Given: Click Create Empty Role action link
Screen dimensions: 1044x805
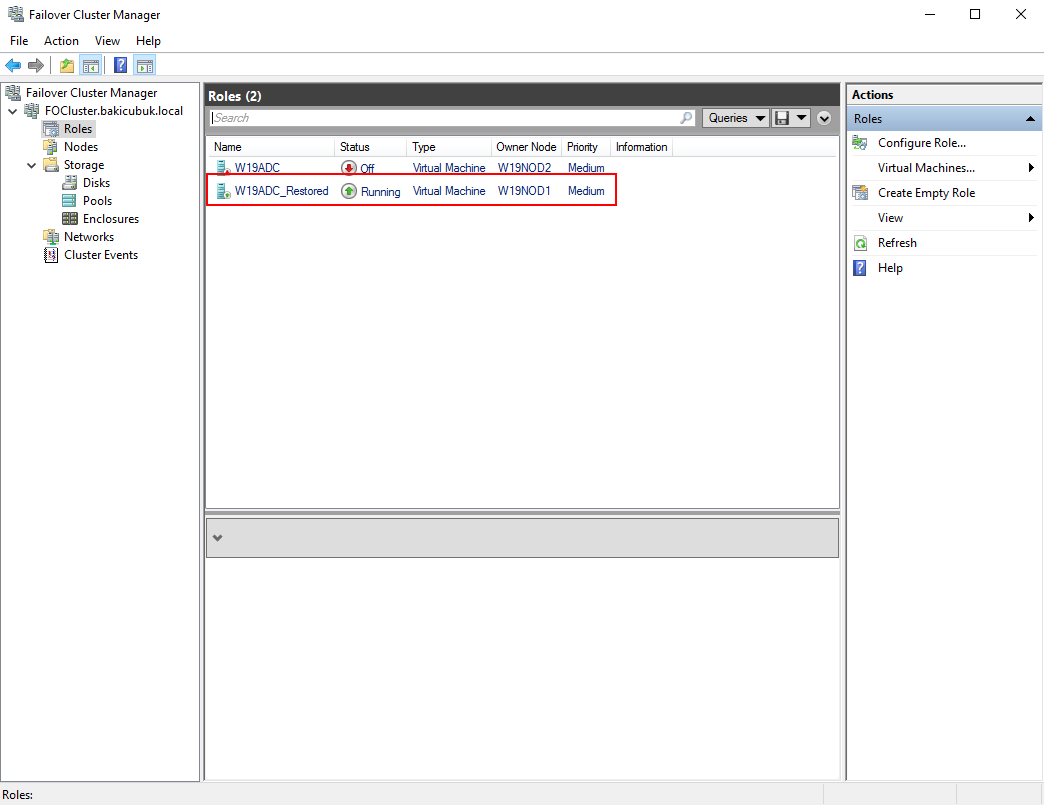Looking at the screenshot, I should point(926,192).
